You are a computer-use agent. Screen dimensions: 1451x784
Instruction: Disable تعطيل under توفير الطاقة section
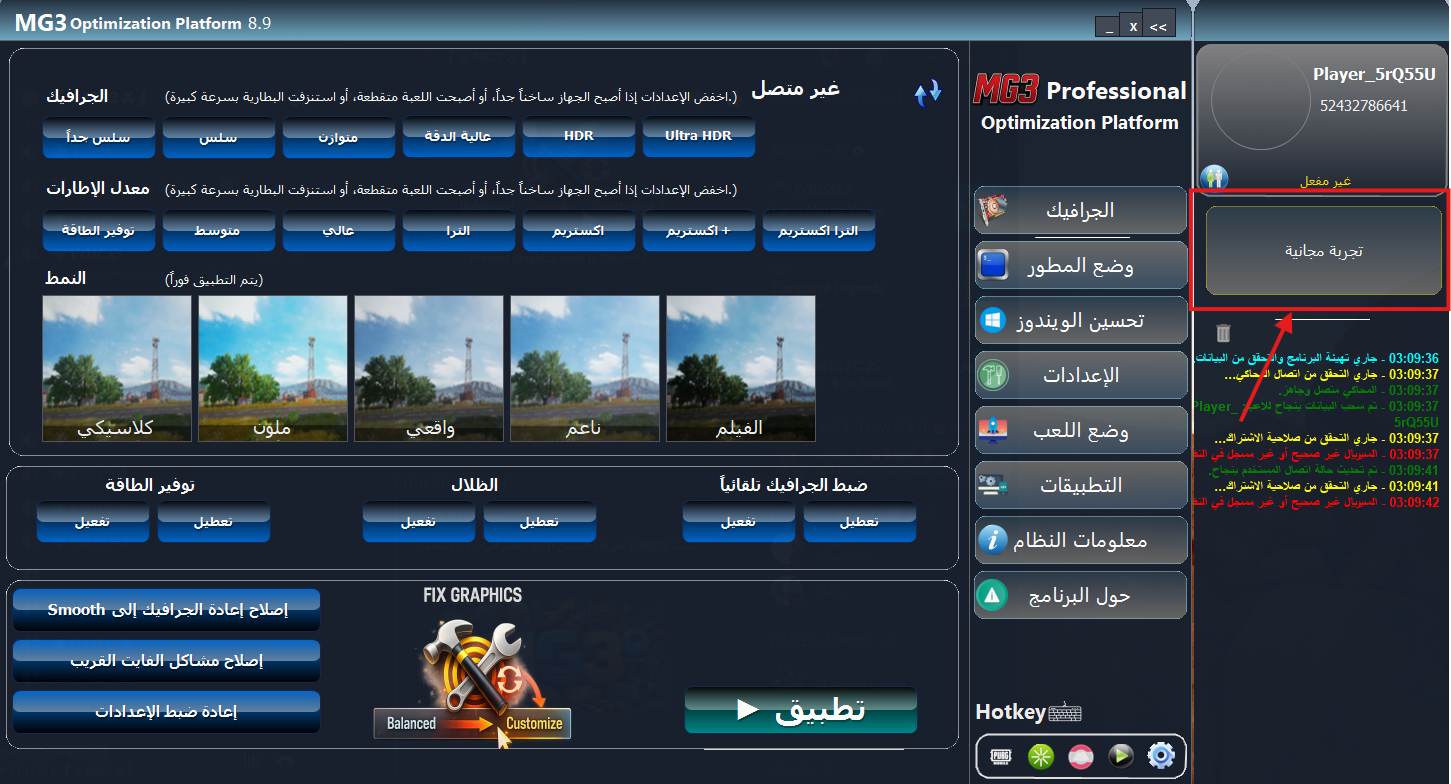click(x=213, y=521)
